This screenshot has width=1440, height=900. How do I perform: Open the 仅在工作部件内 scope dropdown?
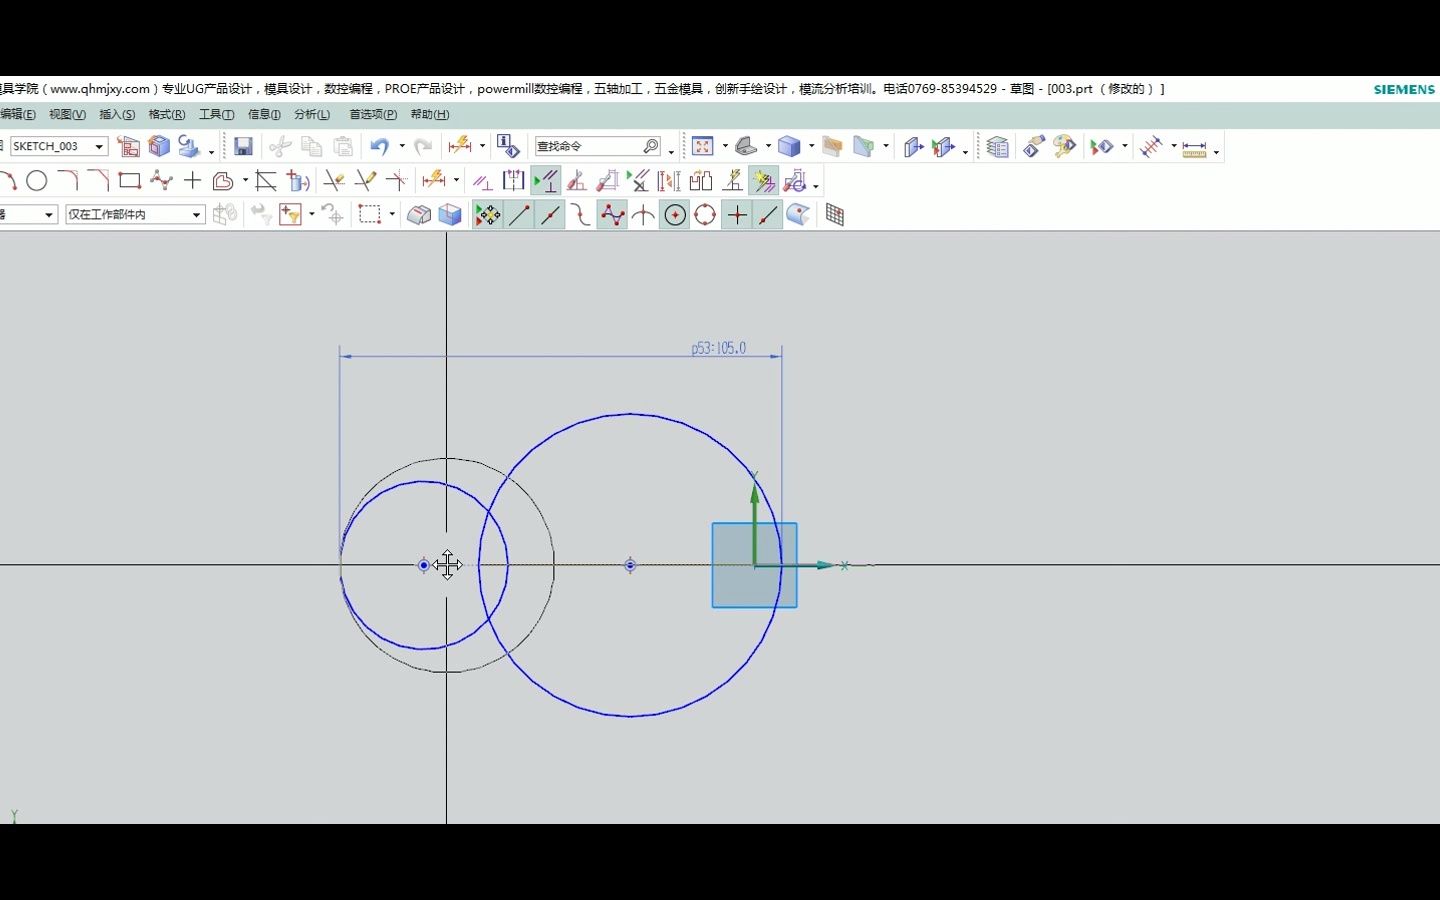coord(197,214)
